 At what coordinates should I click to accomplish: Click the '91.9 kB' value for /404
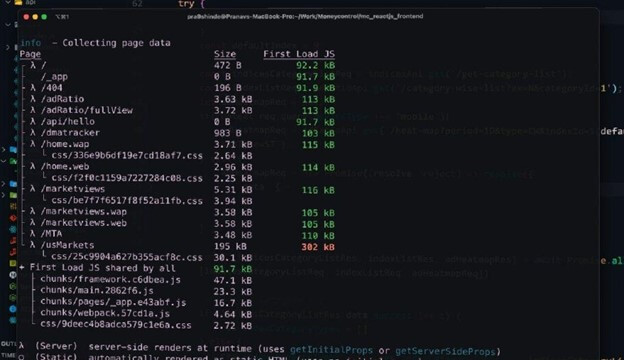pos(316,88)
